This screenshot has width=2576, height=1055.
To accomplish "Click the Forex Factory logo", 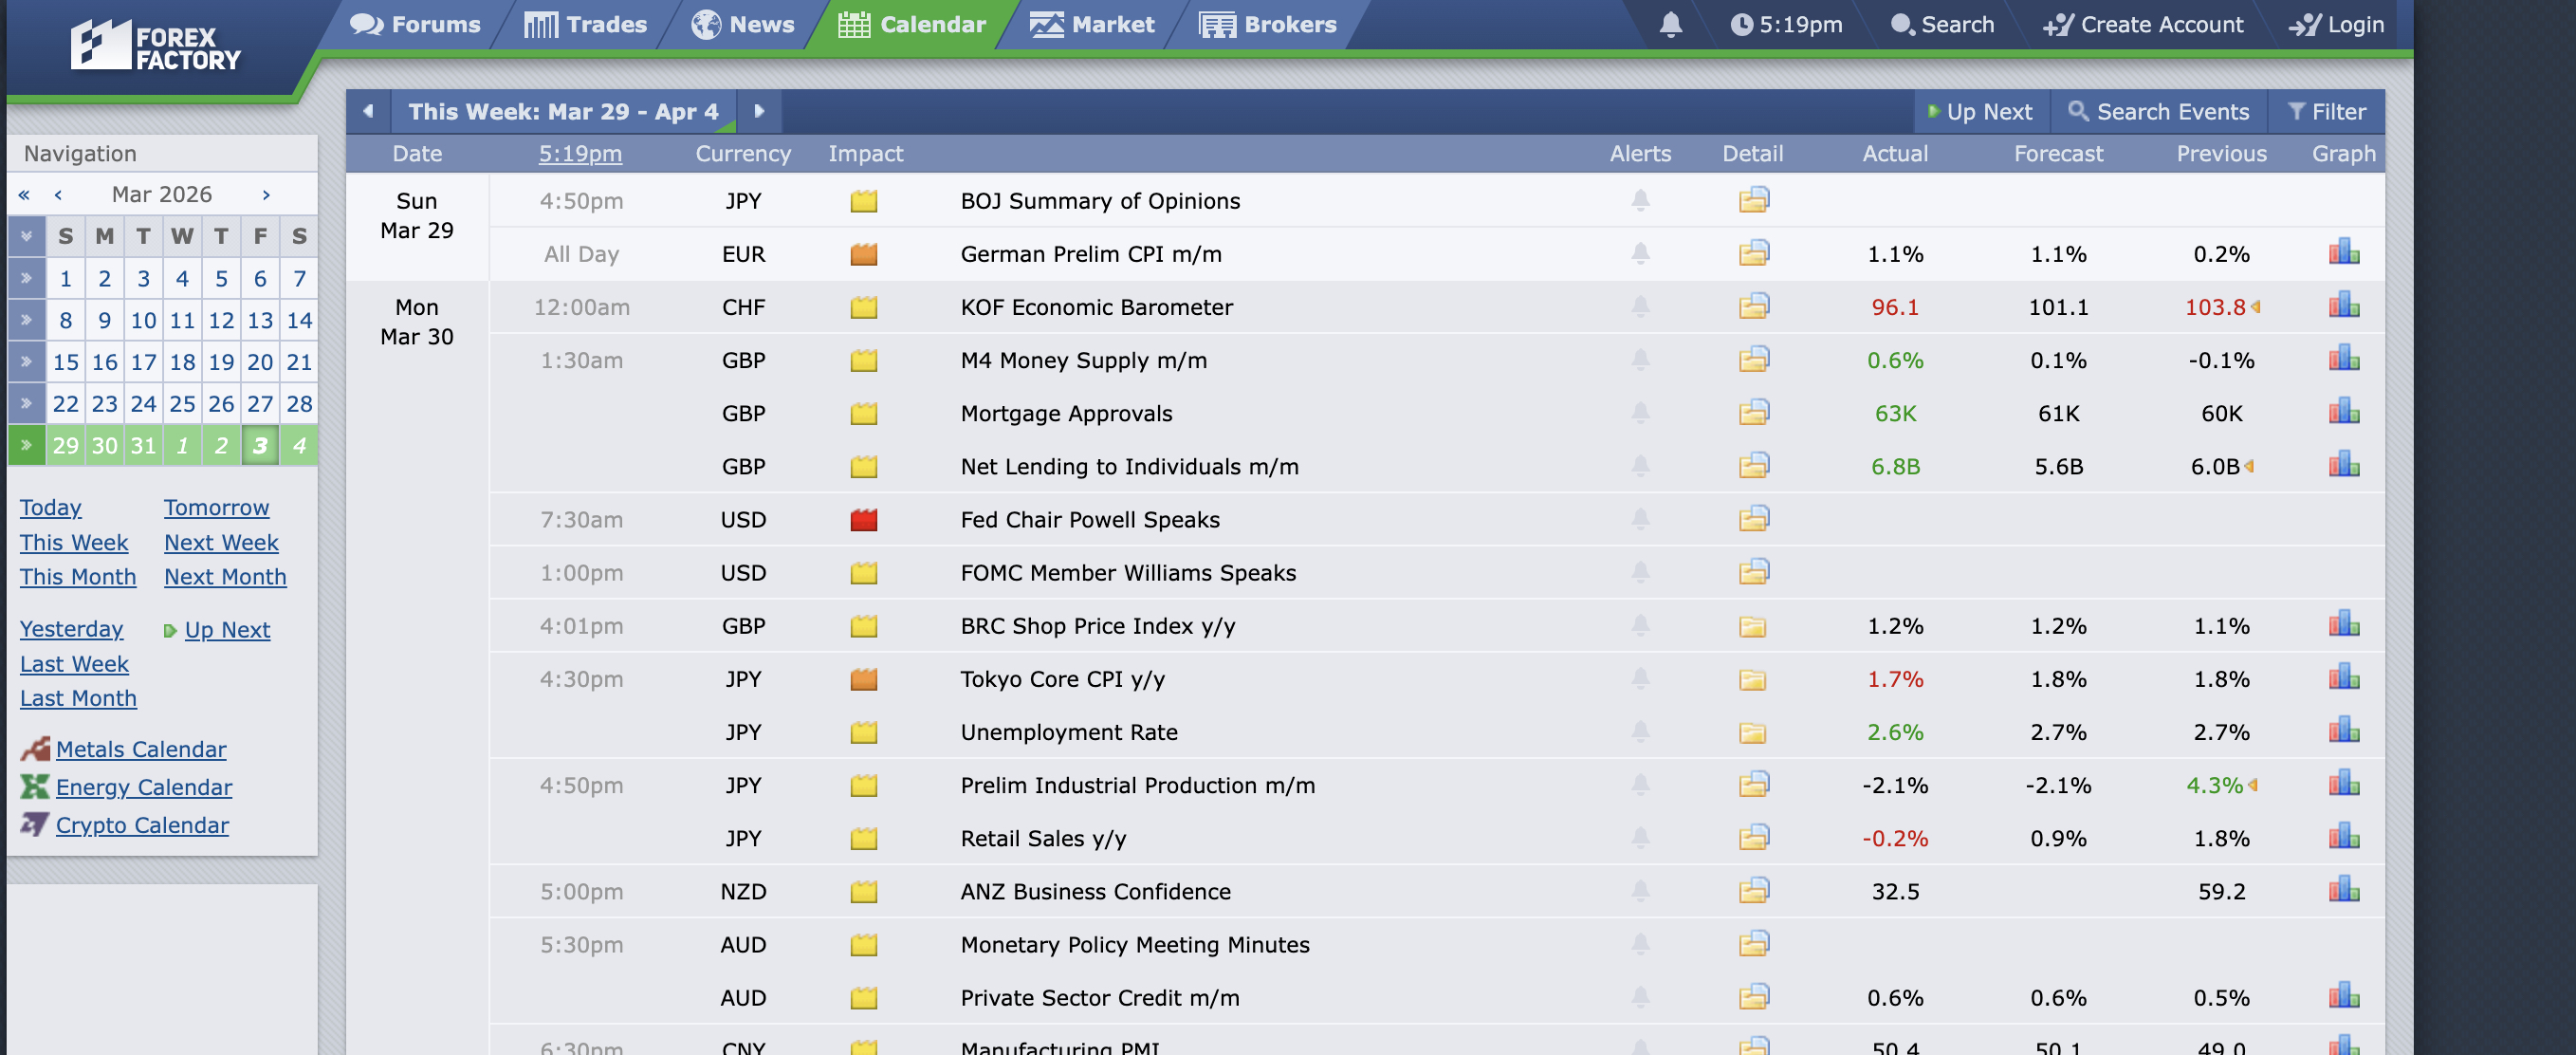I will pyautogui.click(x=155, y=47).
